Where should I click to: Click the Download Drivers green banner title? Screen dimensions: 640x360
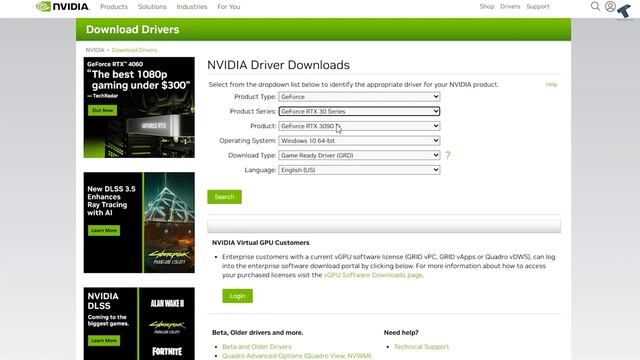point(132,29)
